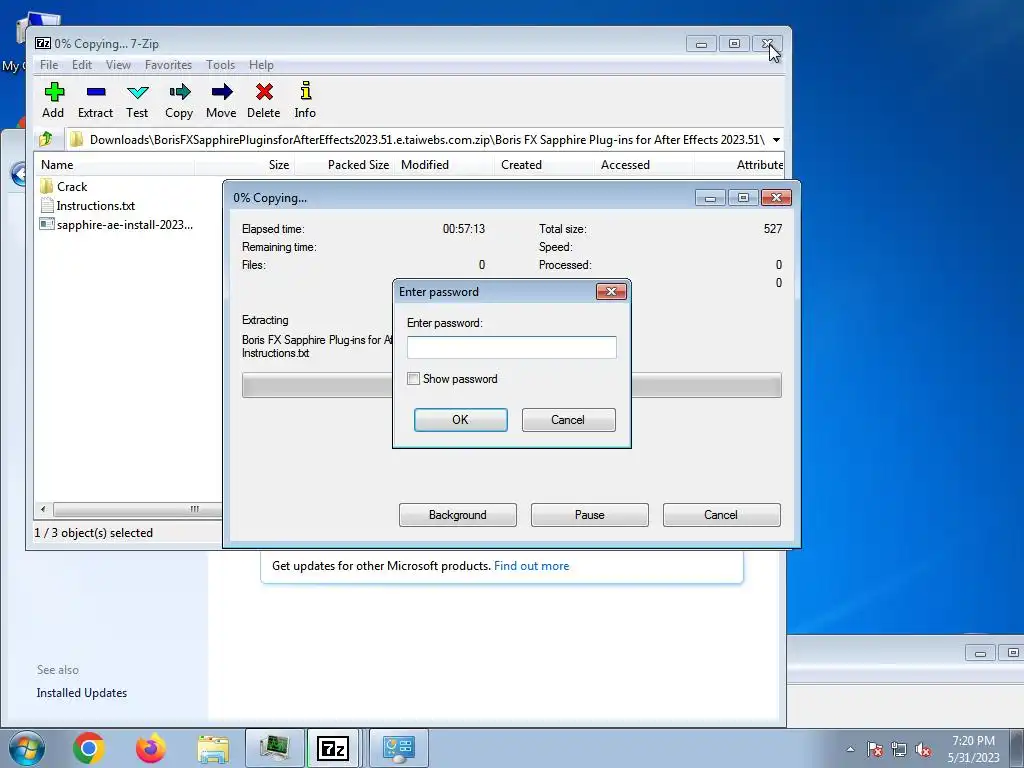Open the Installed Updates link
Image resolution: width=1024 pixels, height=768 pixels.
pyautogui.click(x=82, y=693)
